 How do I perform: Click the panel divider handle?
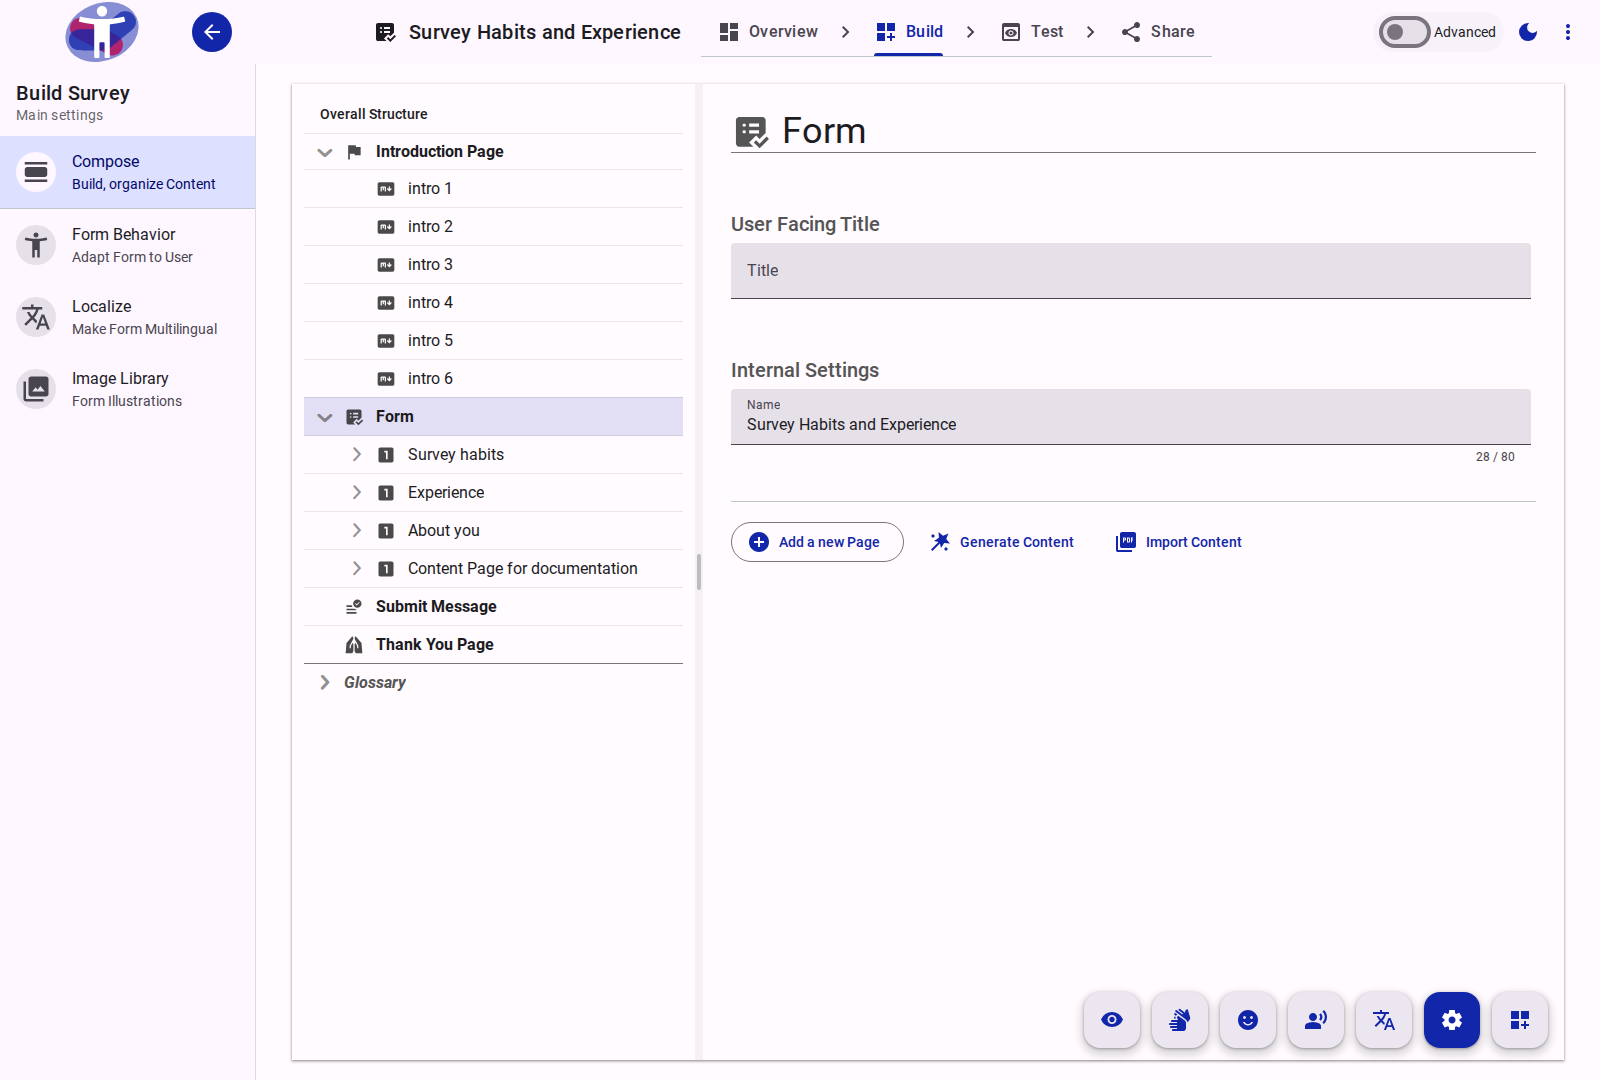[699, 572]
